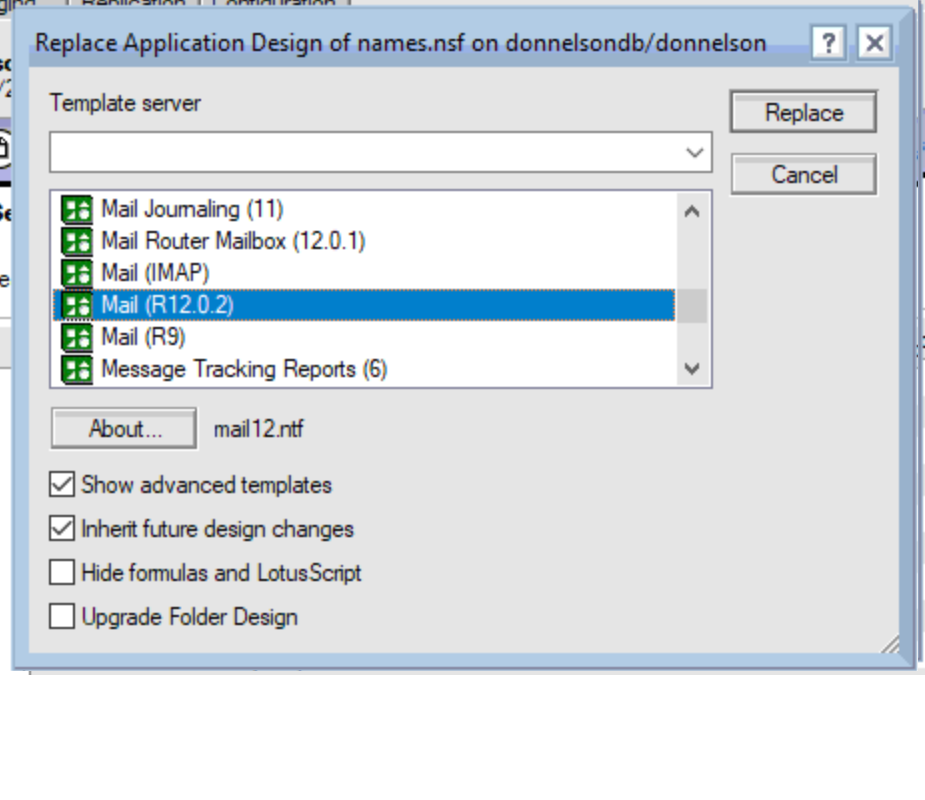The image size is (925, 800).
Task: Toggle Inherit future design changes
Action: pyautogui.click(x=62, y=529)
